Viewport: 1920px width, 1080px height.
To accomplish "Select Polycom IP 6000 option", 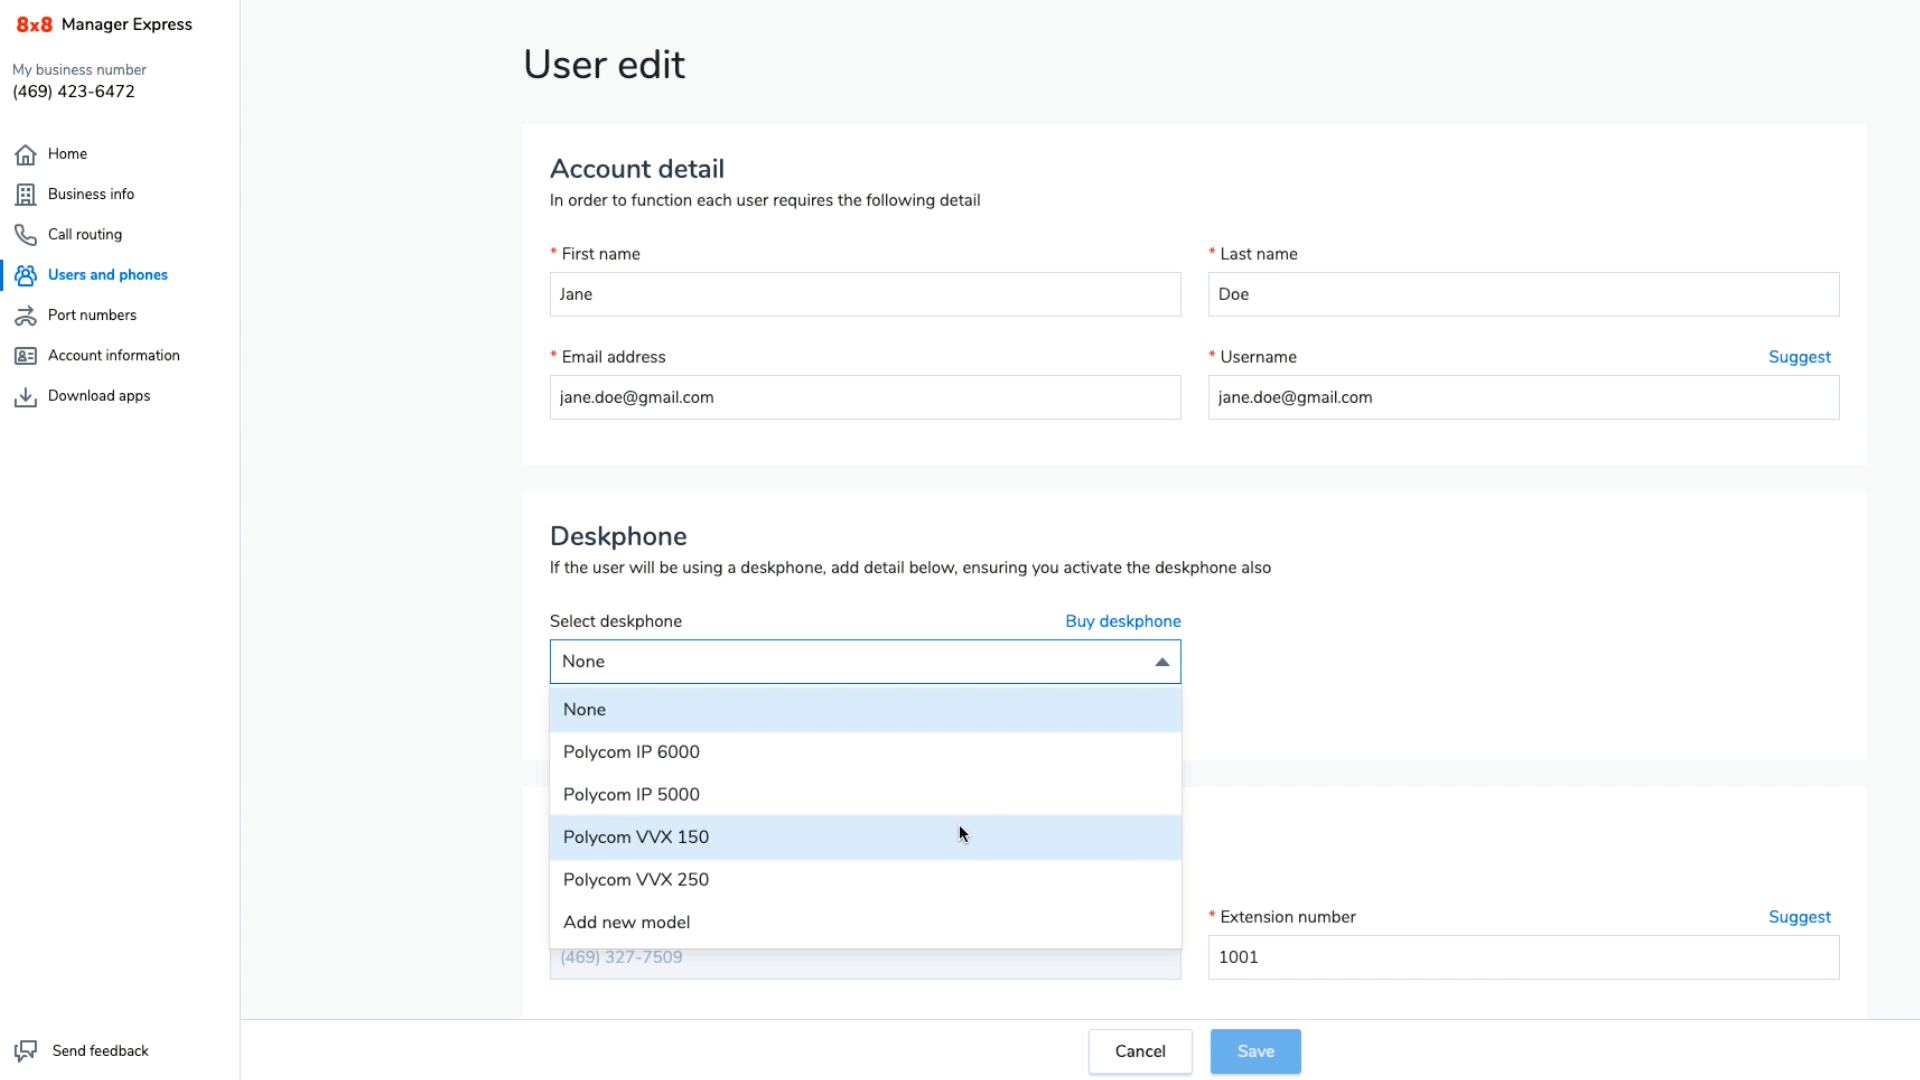I will click(865, 752).
